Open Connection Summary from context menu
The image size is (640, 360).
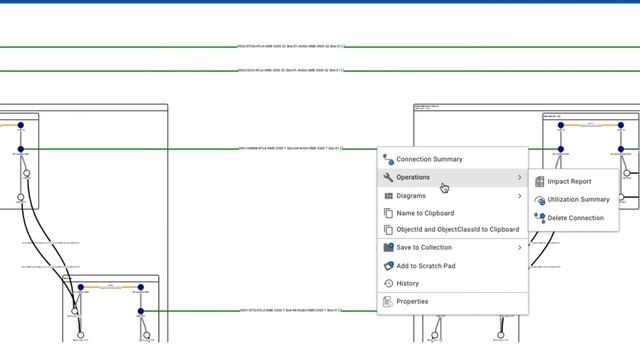coord(453,159)
